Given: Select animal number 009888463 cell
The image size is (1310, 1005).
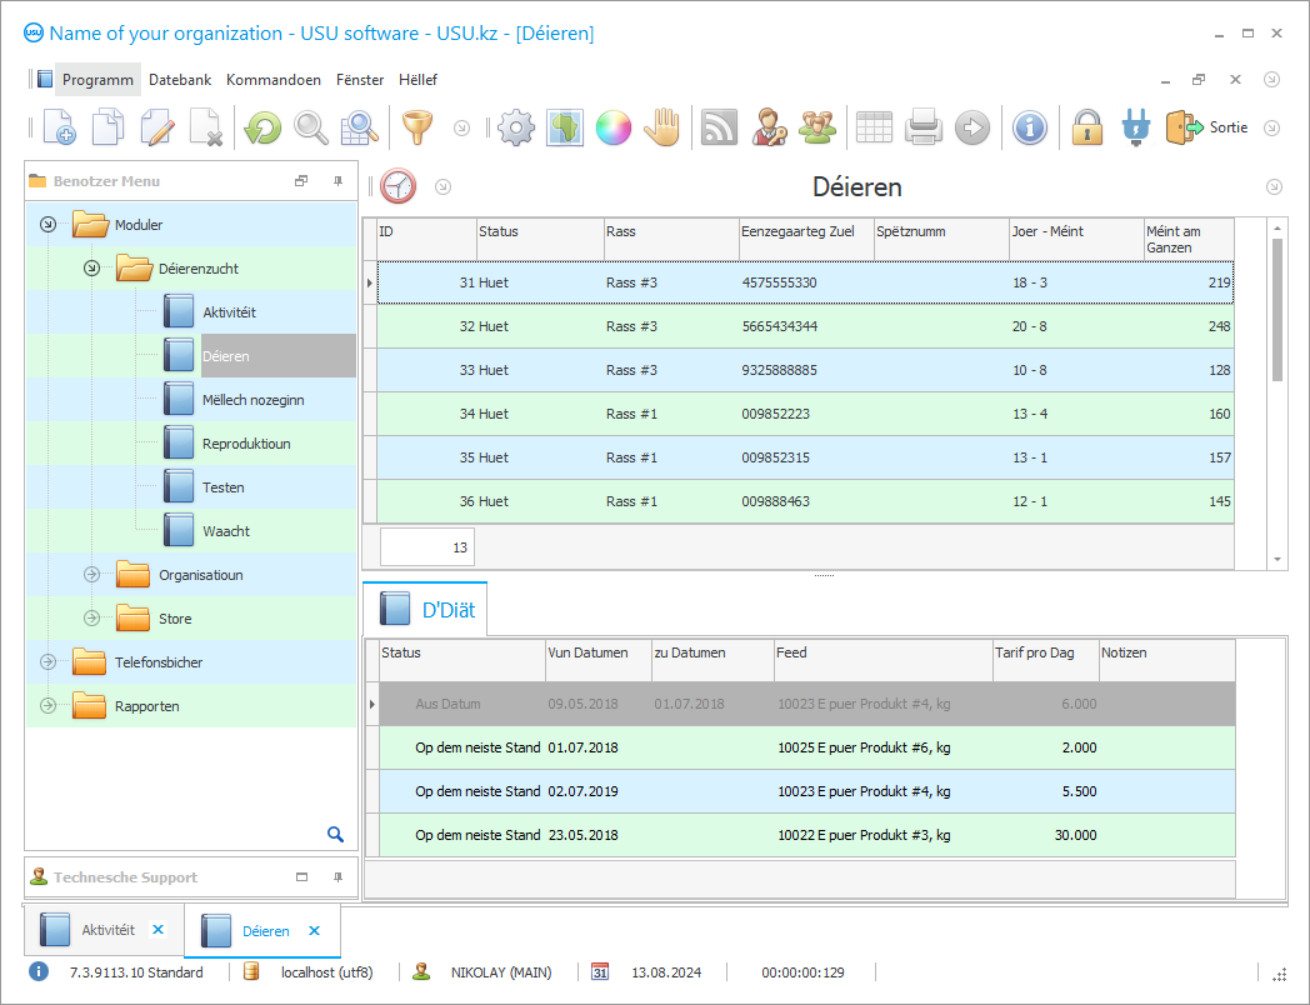Looking at the screenshot, I should click(806, 502).
